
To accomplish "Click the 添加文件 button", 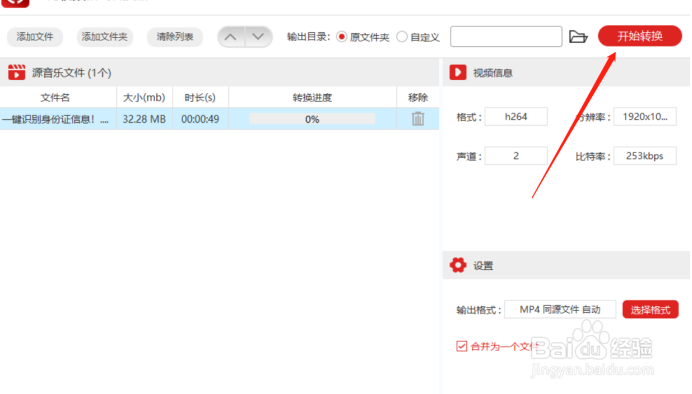I will (35, 37).
